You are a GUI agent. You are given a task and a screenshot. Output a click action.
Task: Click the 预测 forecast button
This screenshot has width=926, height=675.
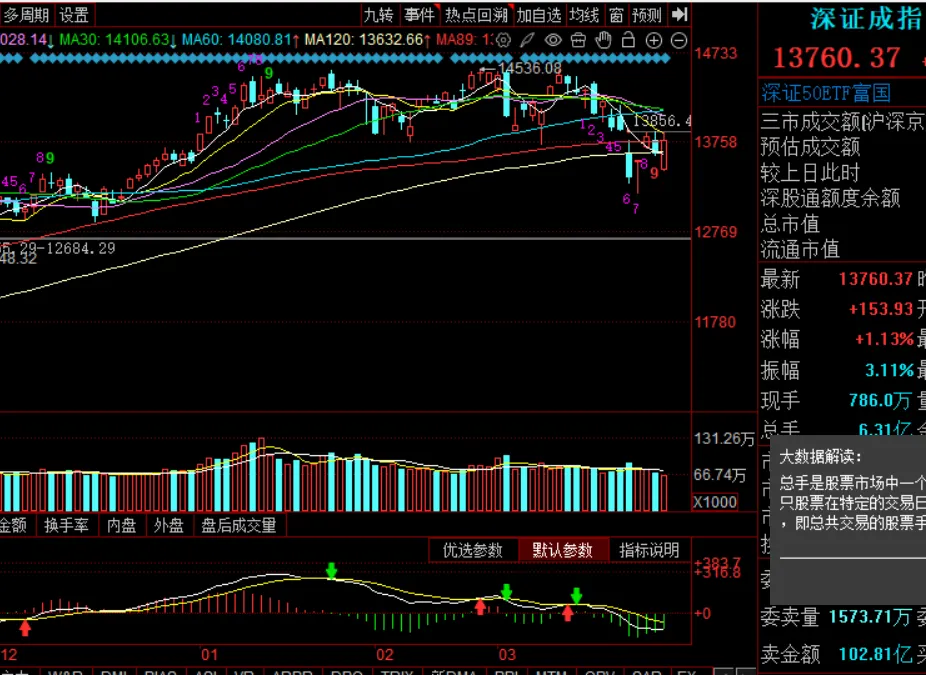647,15
